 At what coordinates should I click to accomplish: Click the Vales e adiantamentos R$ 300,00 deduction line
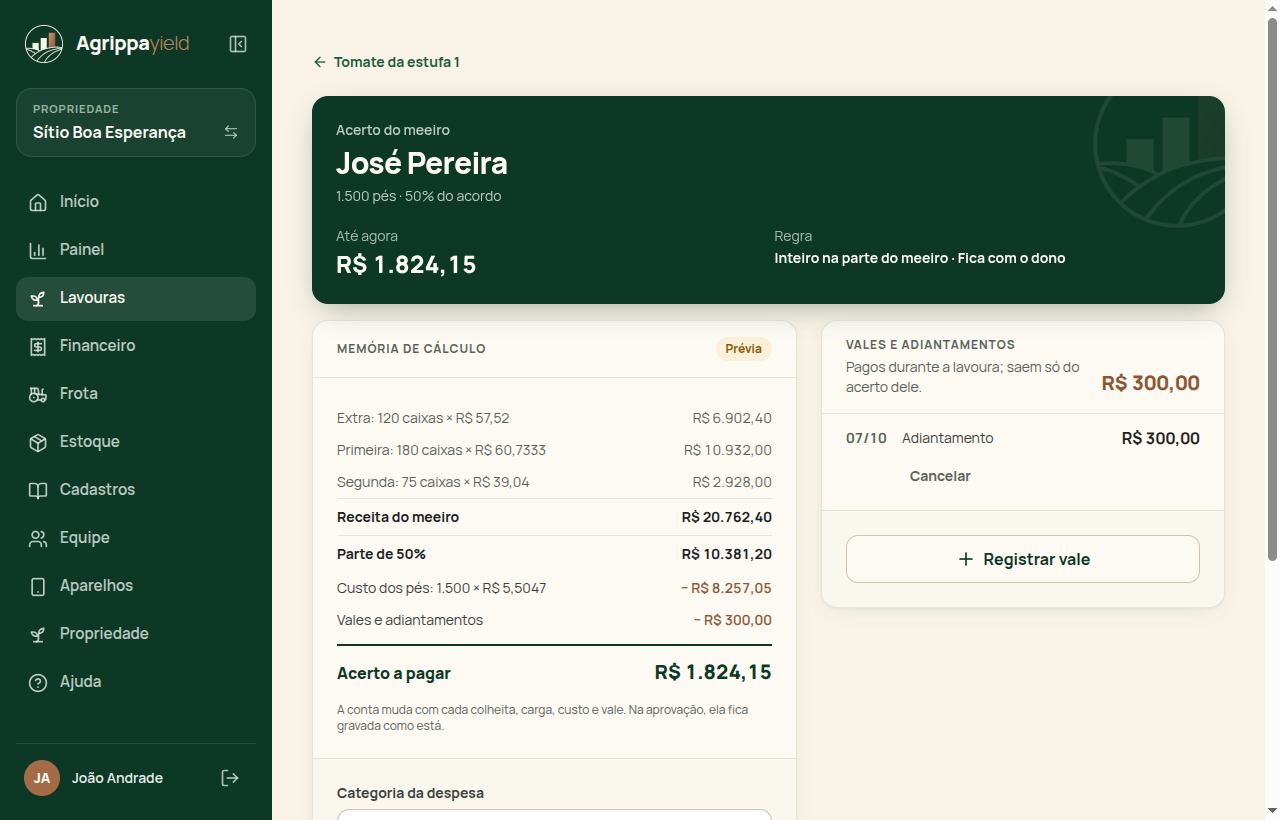(x=554, y=620)
